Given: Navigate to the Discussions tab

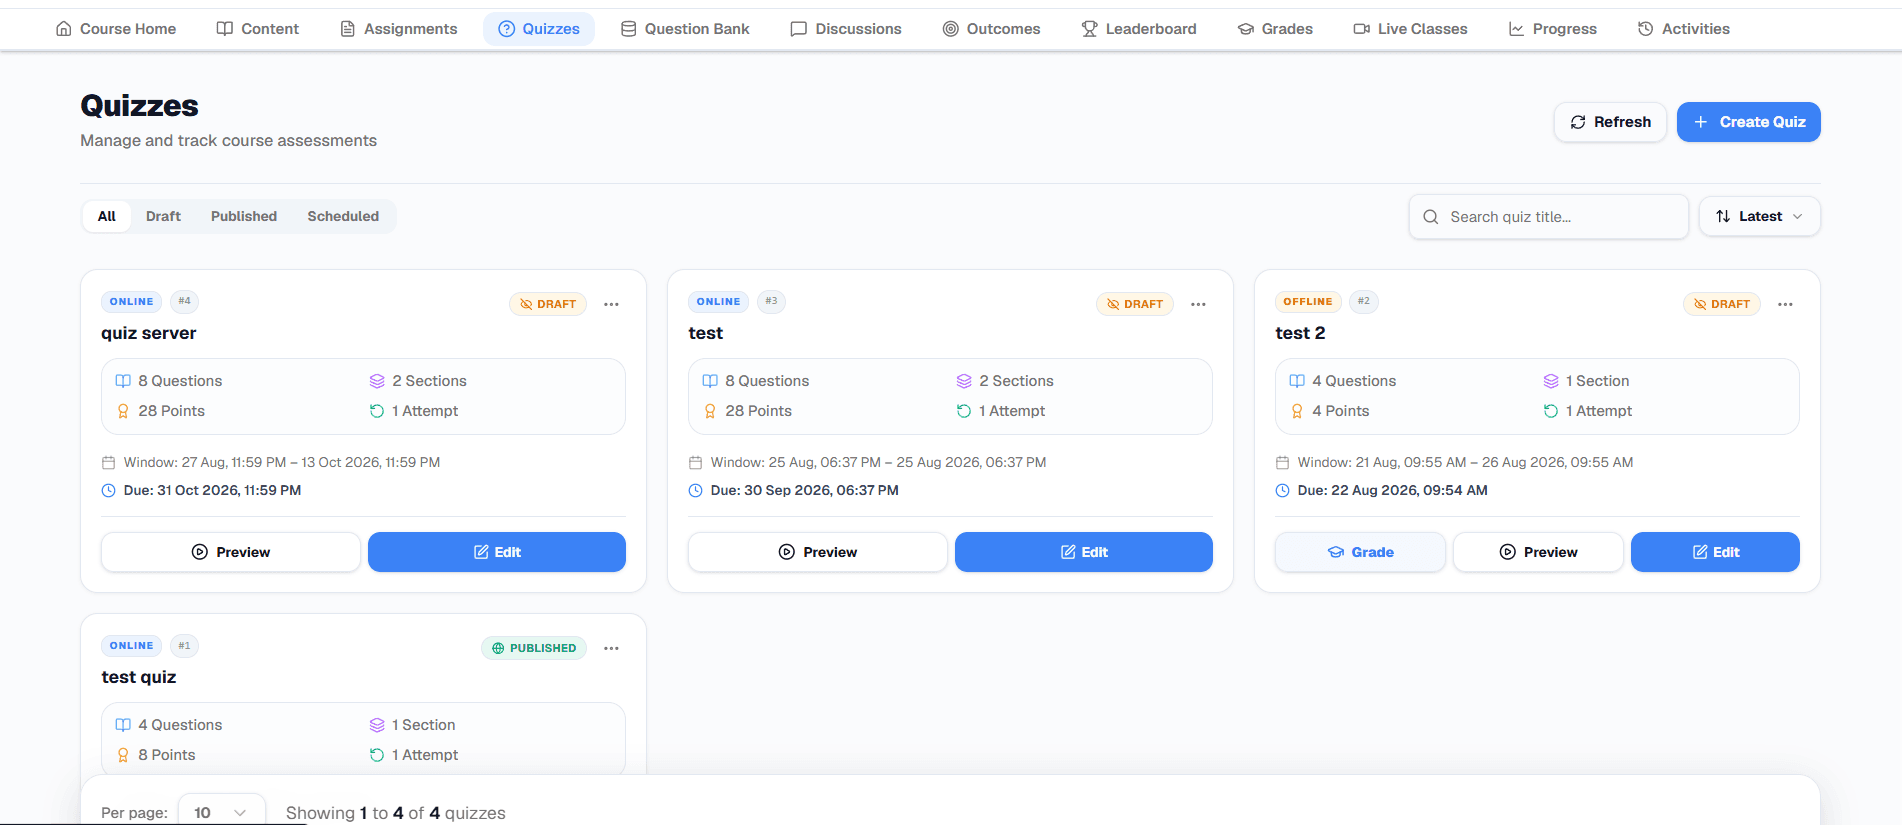Looking at the screenshot, I should [846, 29].
